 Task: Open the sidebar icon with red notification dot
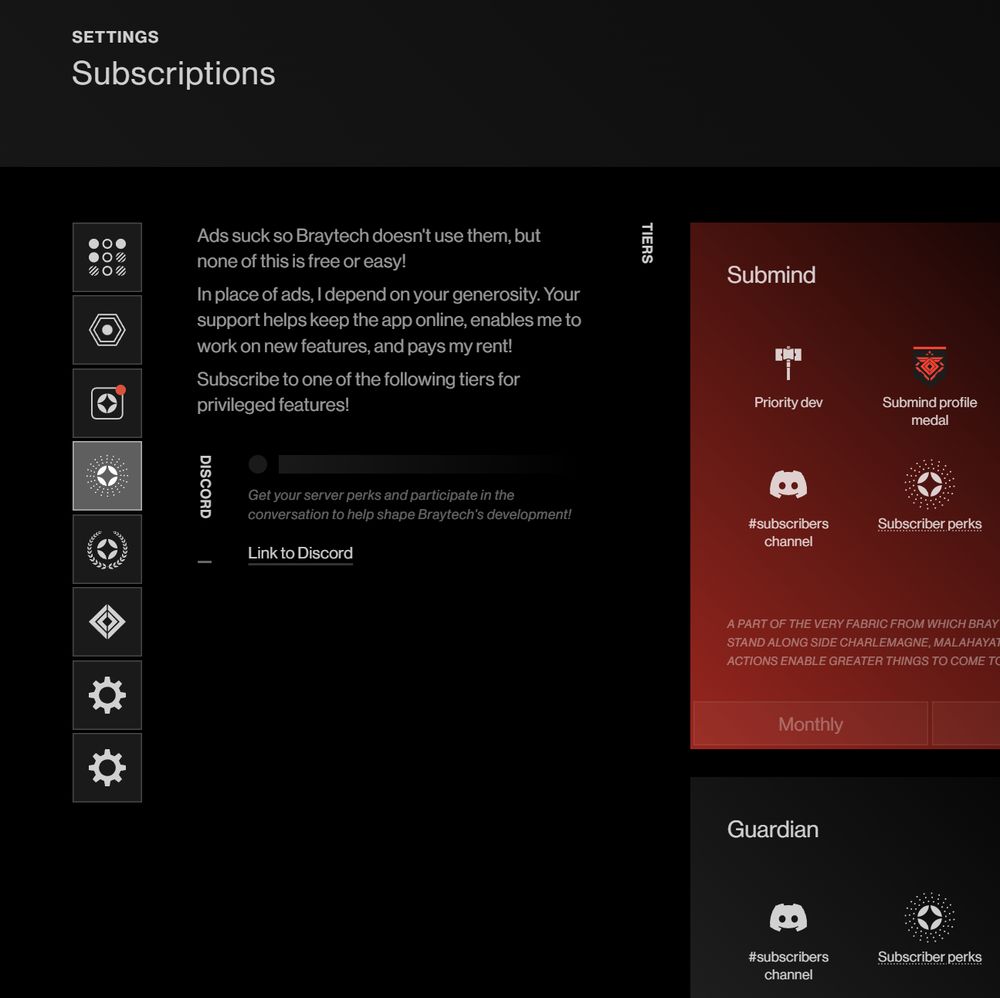point(107,403)
